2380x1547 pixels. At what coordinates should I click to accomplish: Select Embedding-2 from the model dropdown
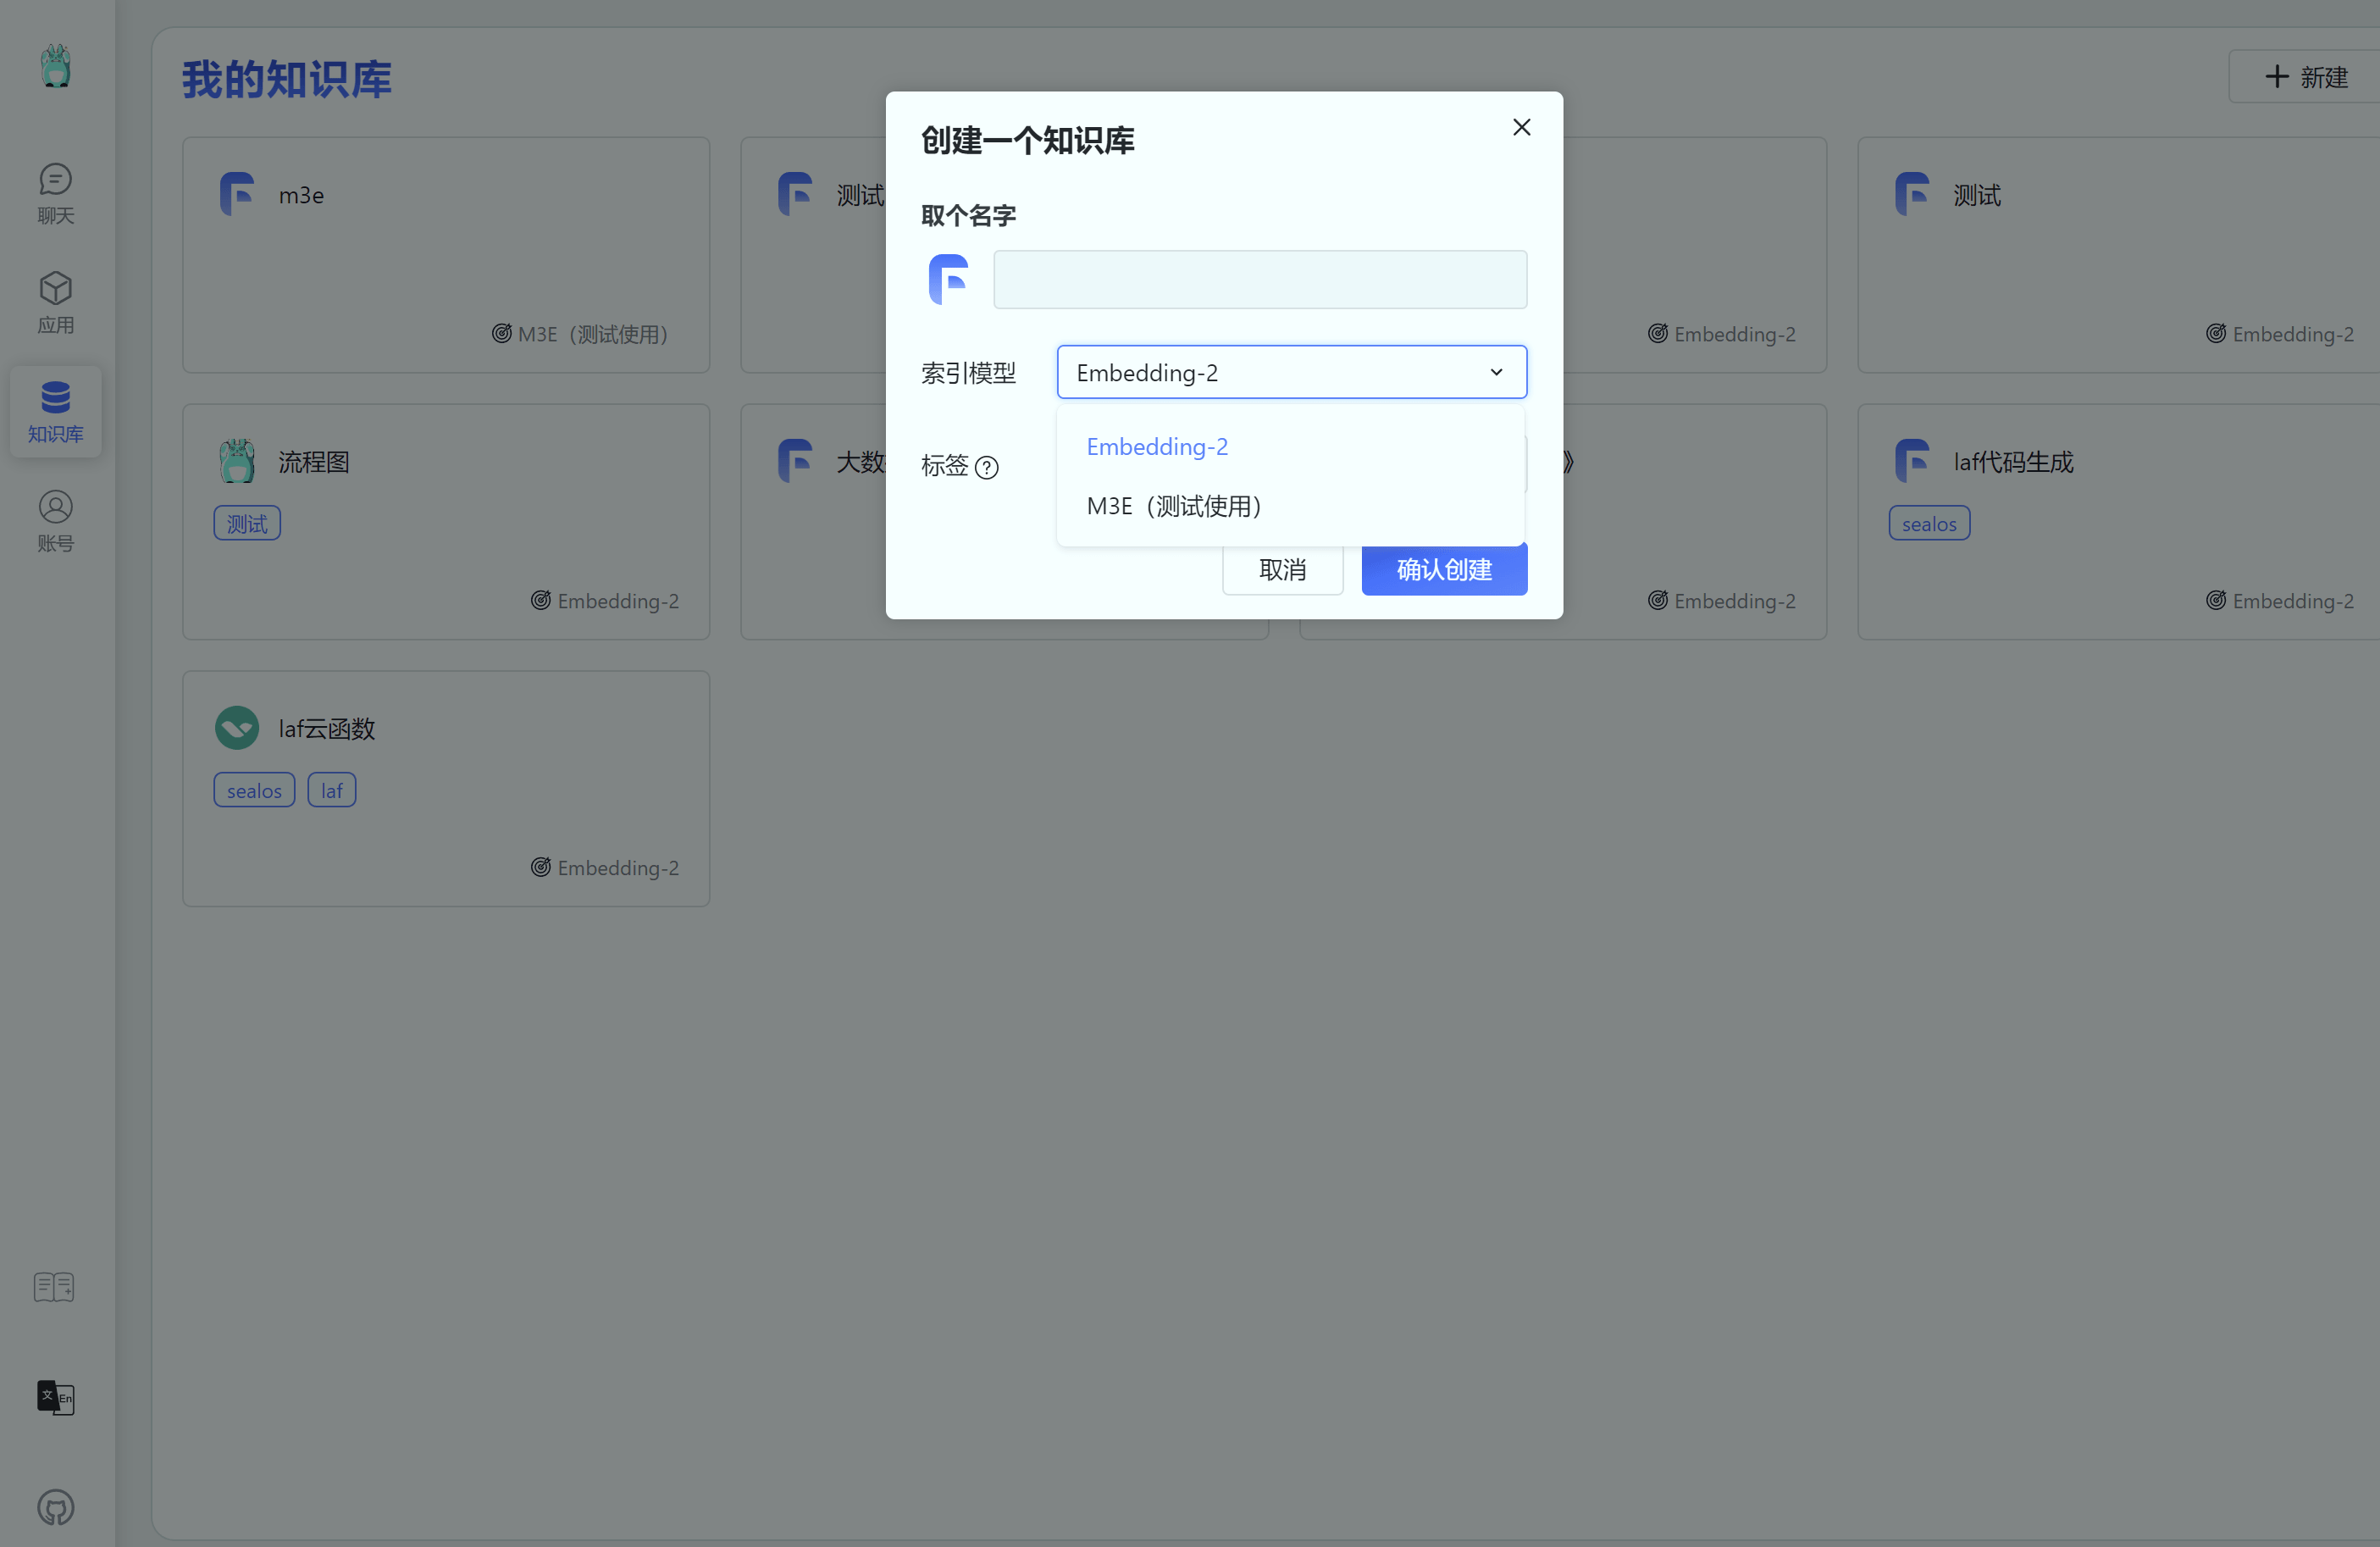[x=1157, y=446]
